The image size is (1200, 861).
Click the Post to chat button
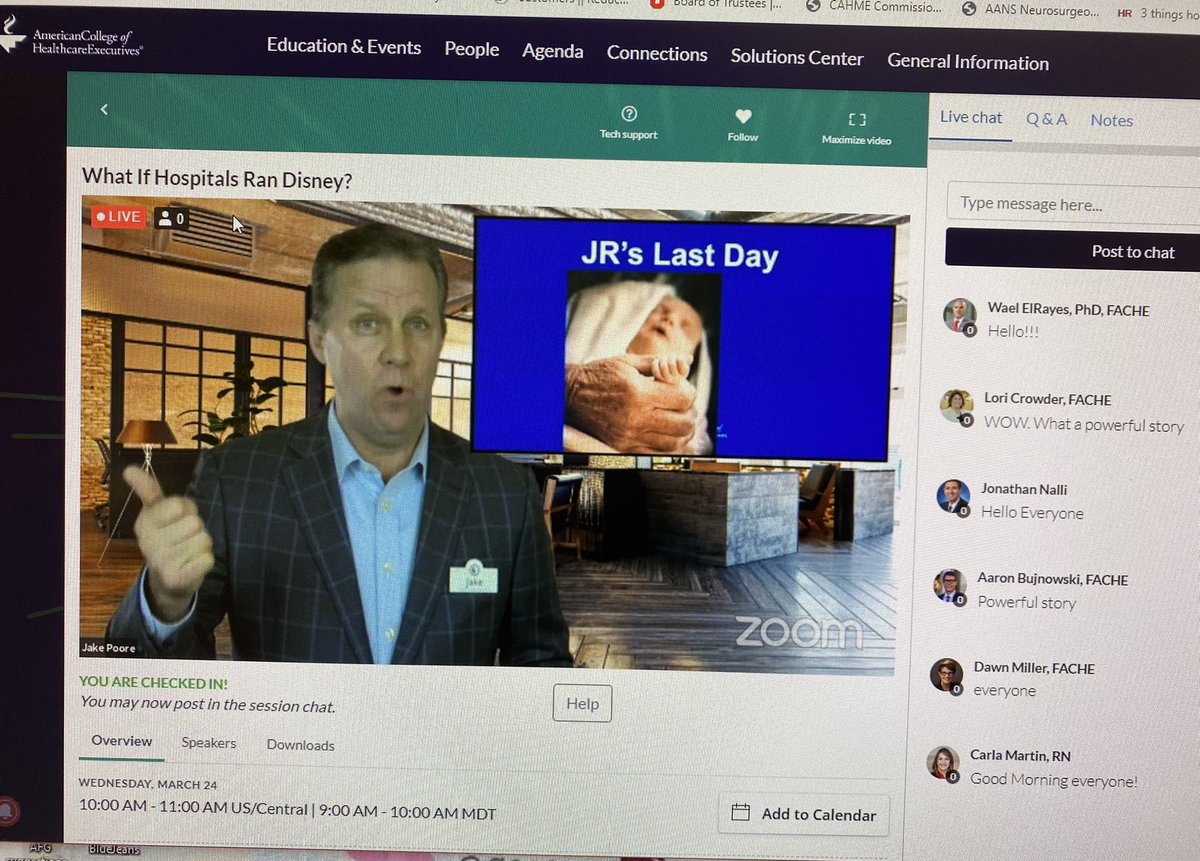pos(1073,250)
